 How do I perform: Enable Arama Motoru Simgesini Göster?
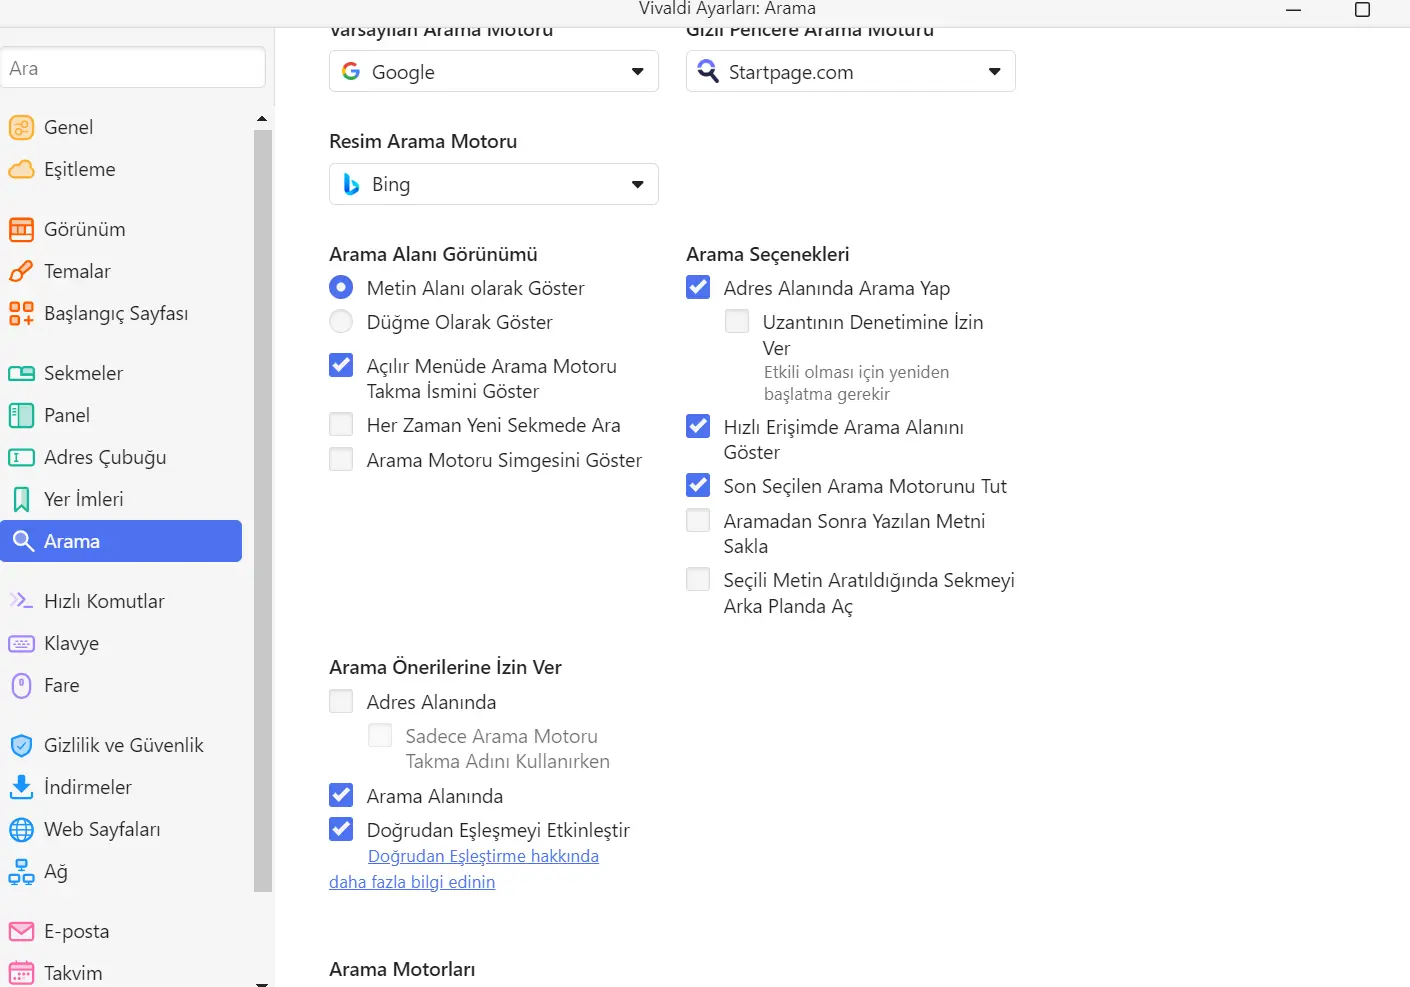pos(341,459)
